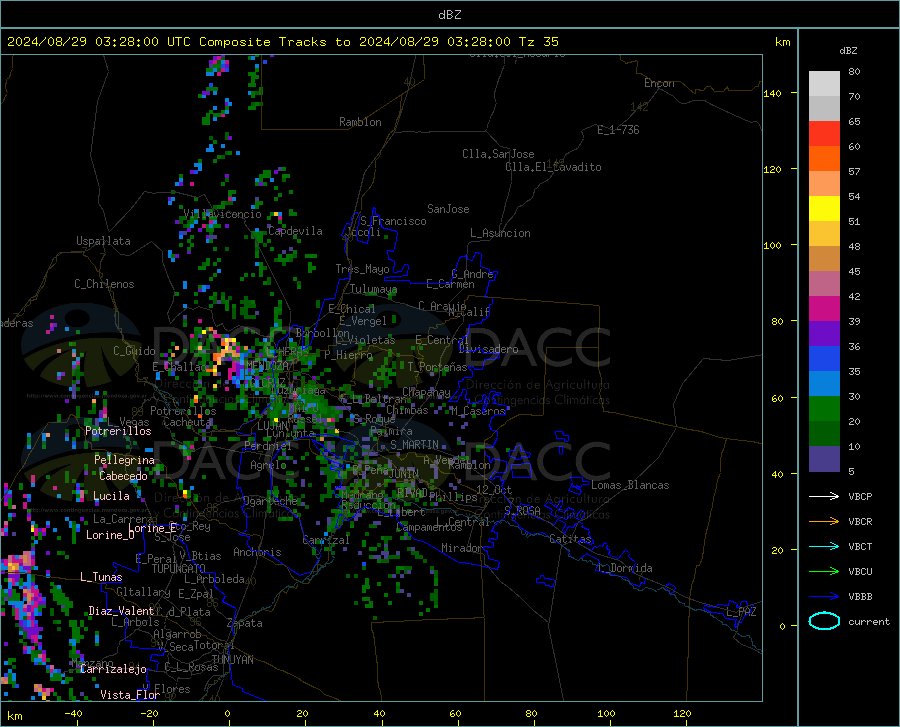900x727 pixels.
Task: Click the 'Diaz_Valent' map label
Action: [x=121, y=611]
